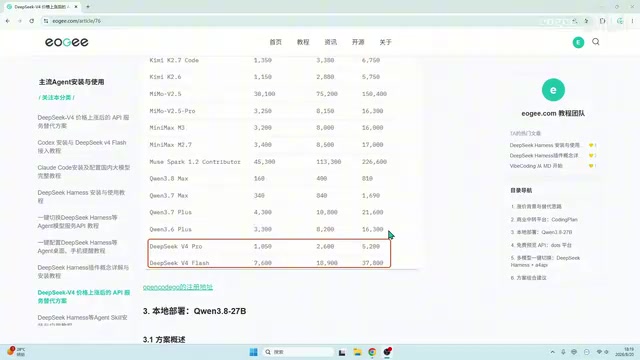Screen dimensions: 640x360
Task: Open first sidebar article on DeepSeek-V4 API alternatives
Action: tap(83, 122)
